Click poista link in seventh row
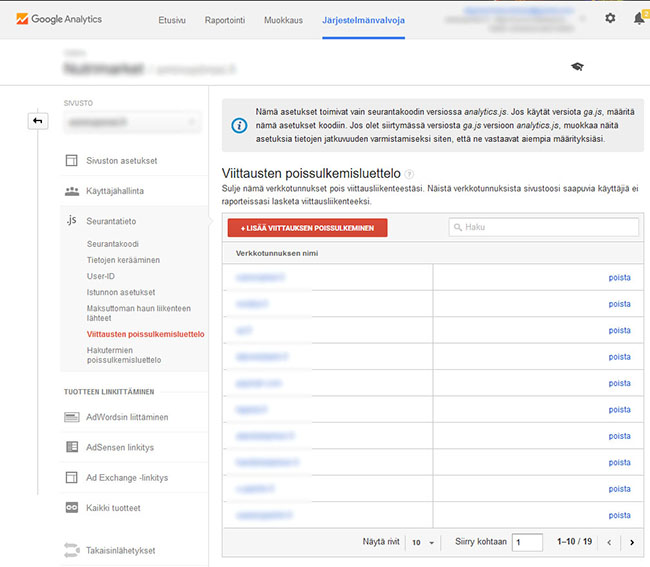 click(619, 436)
